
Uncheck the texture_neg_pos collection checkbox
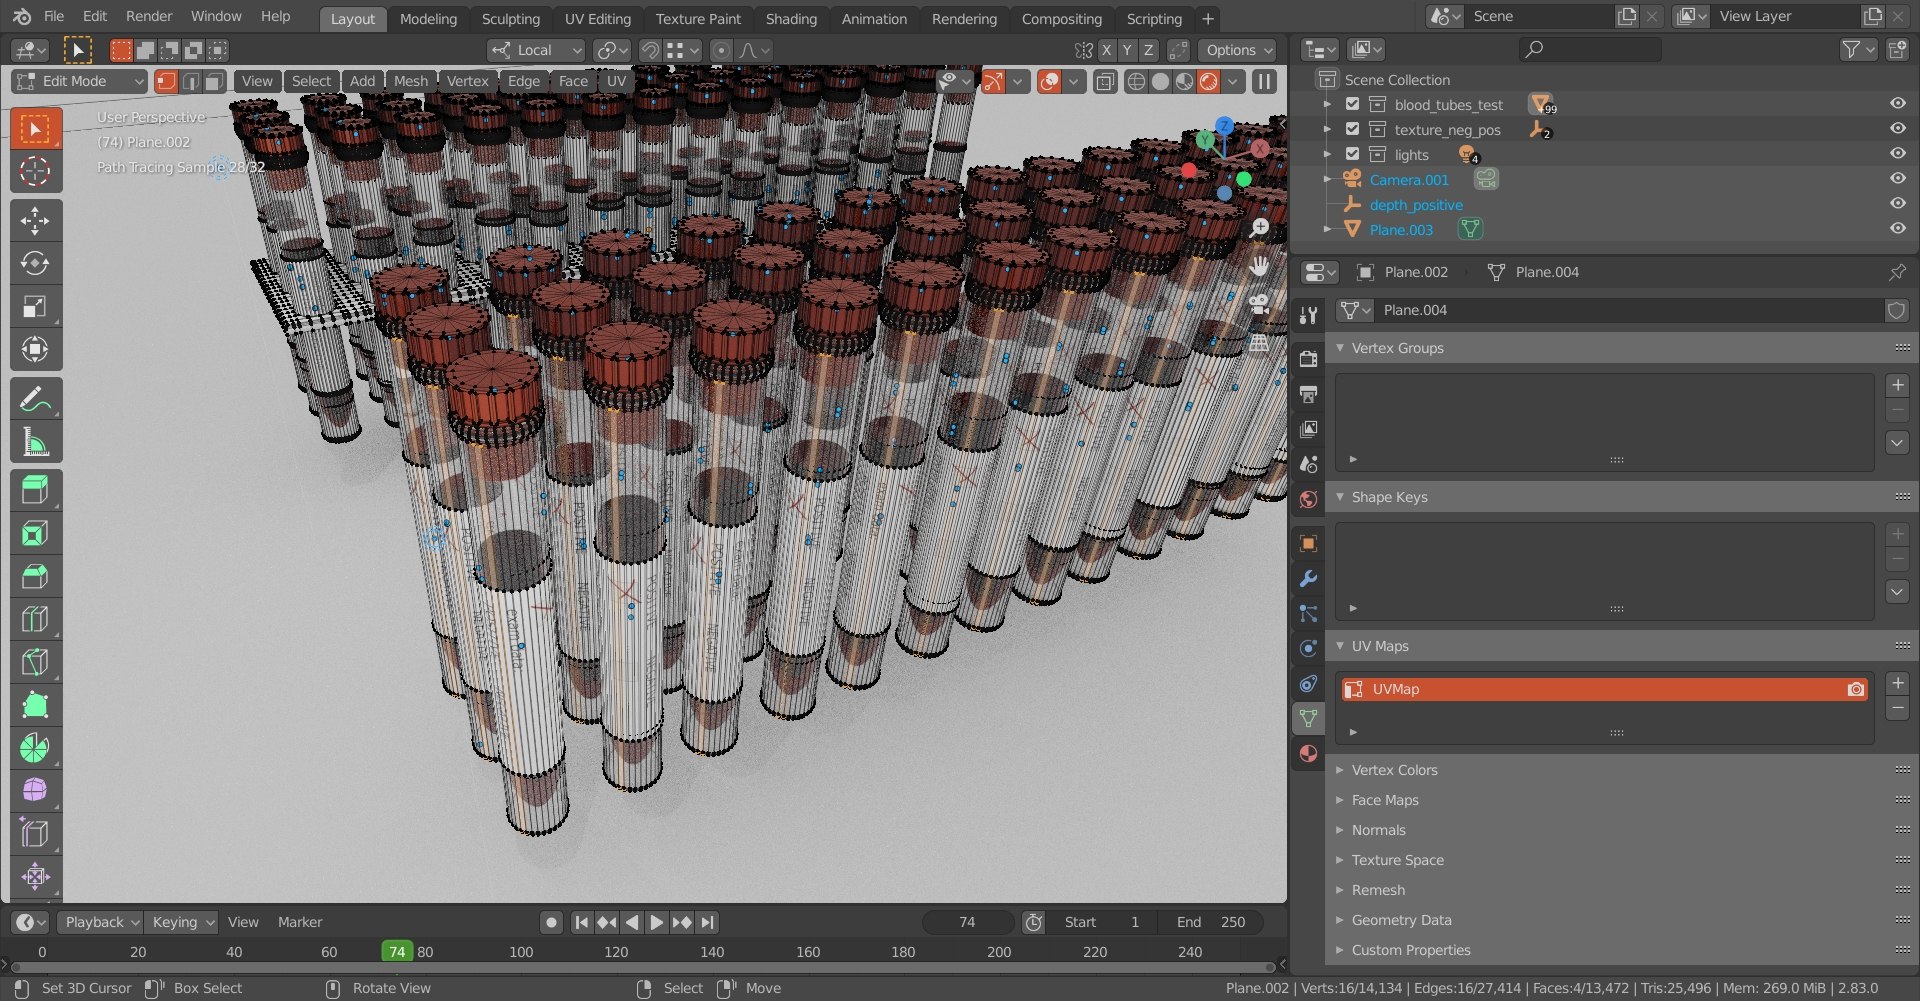click(1352, 129)
